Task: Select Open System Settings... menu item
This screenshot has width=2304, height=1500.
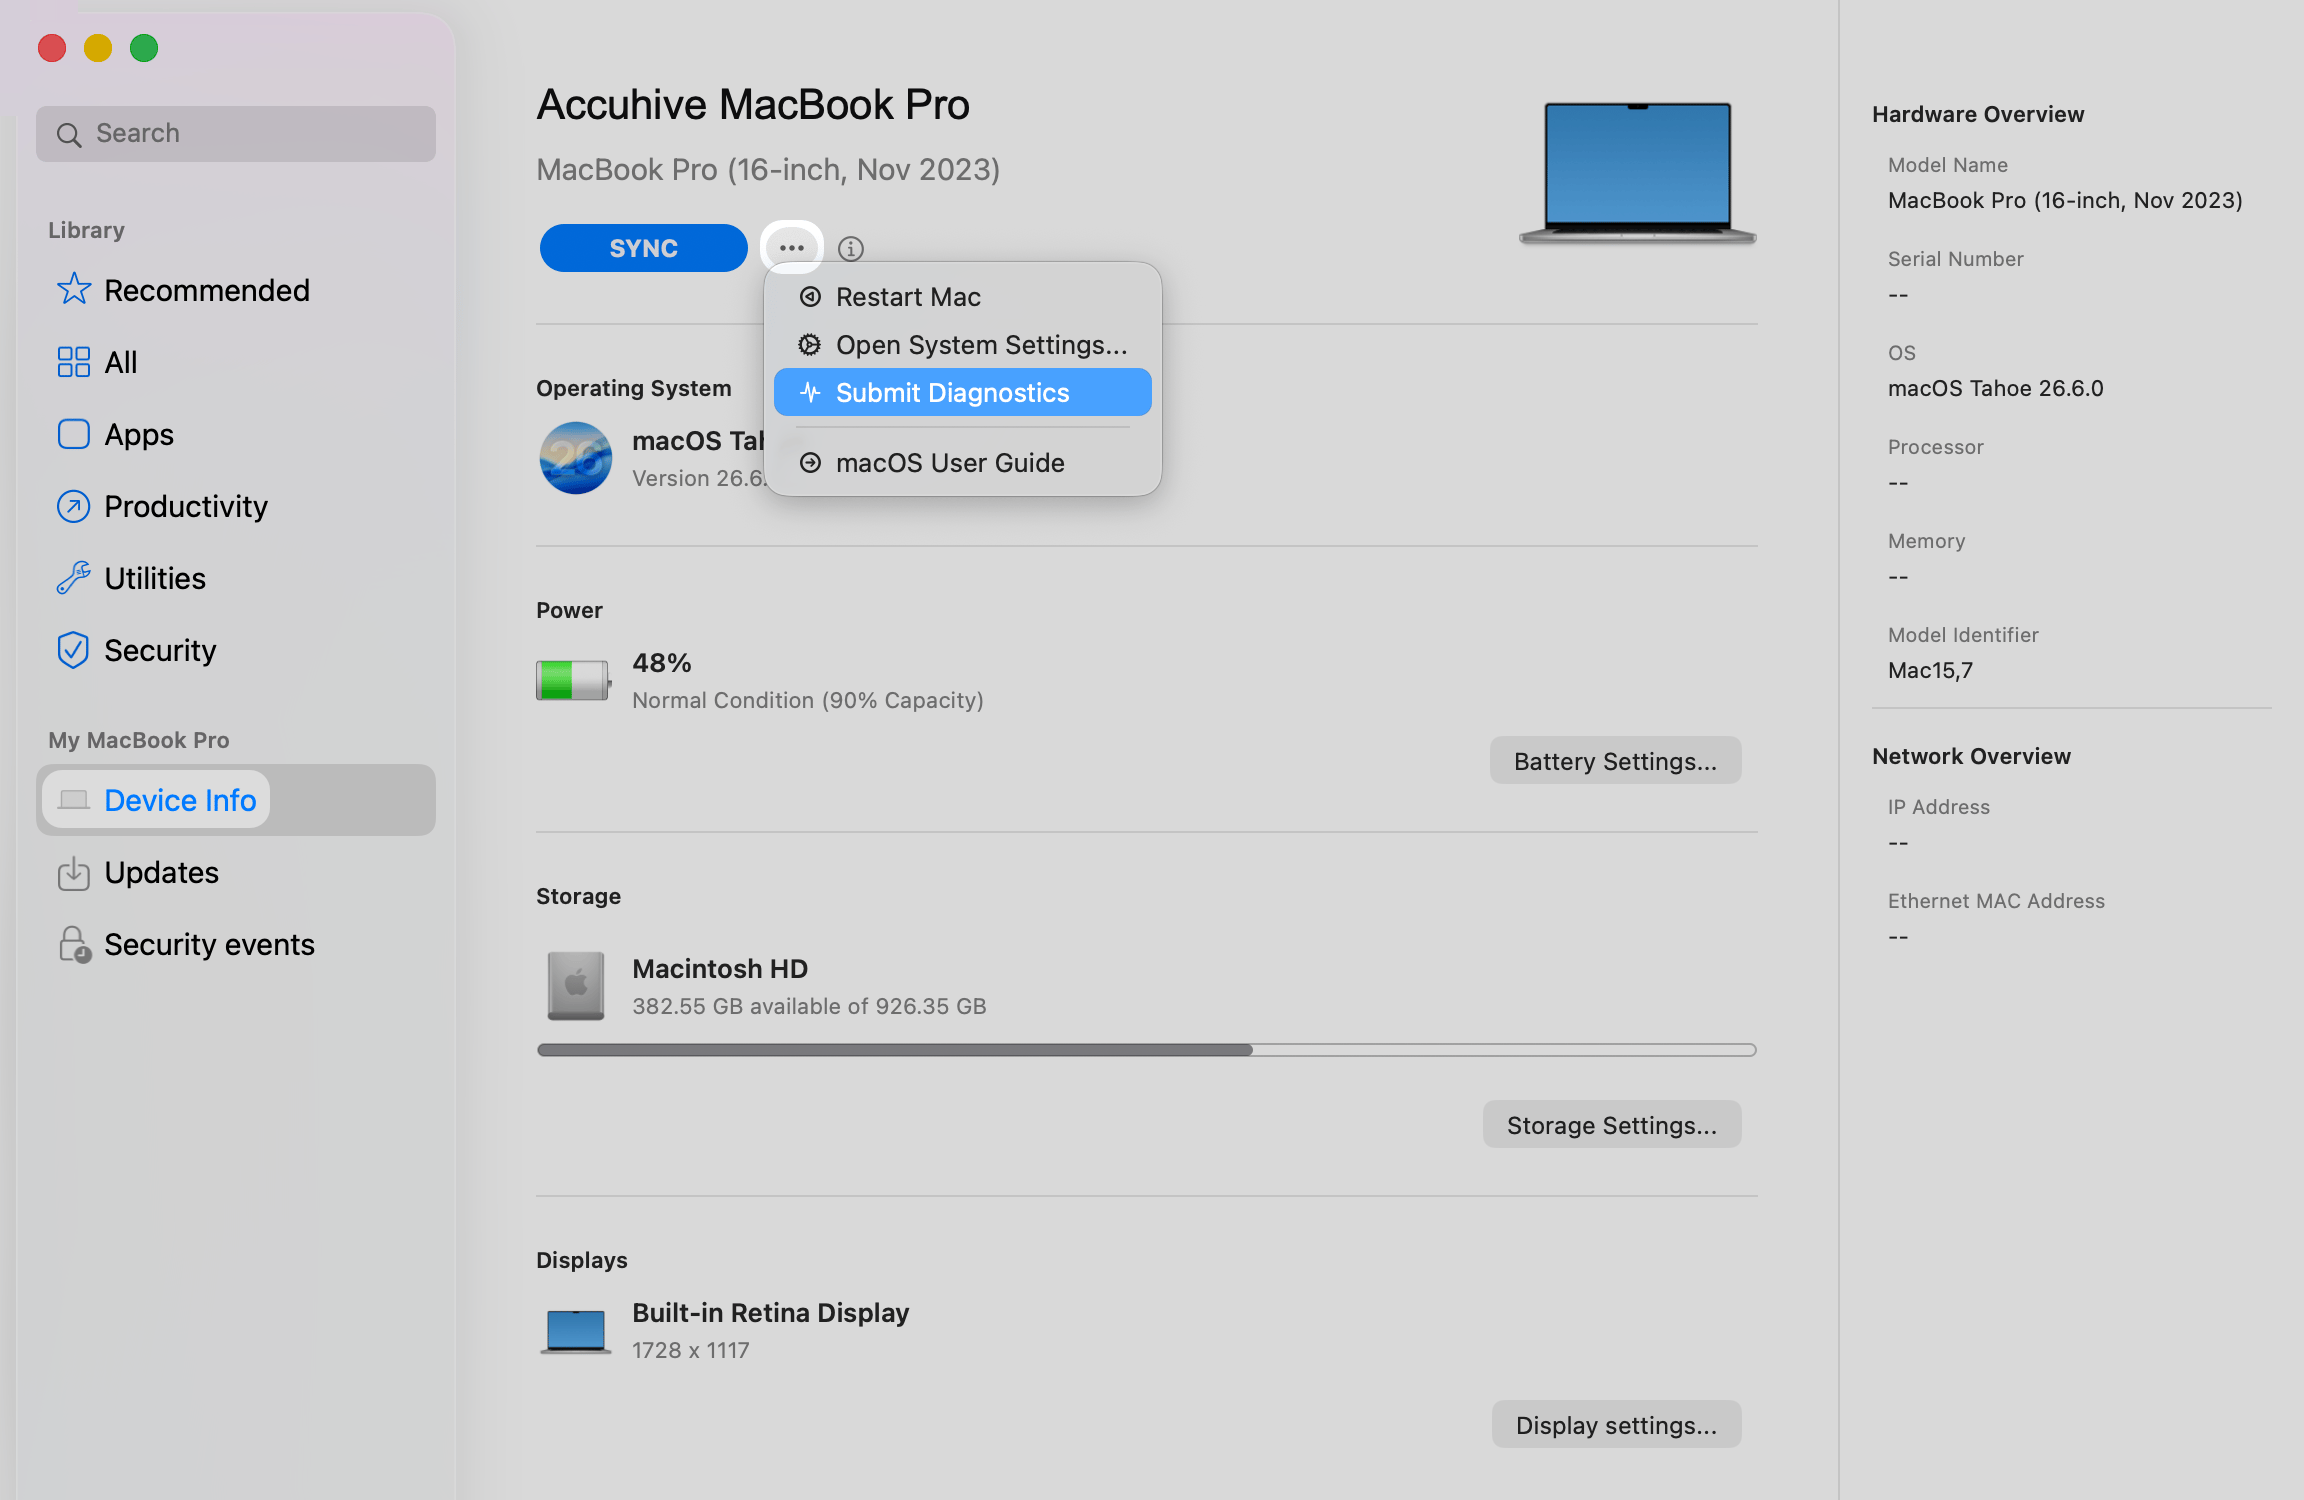Action: pyautogui.click(x=963, y=345)
